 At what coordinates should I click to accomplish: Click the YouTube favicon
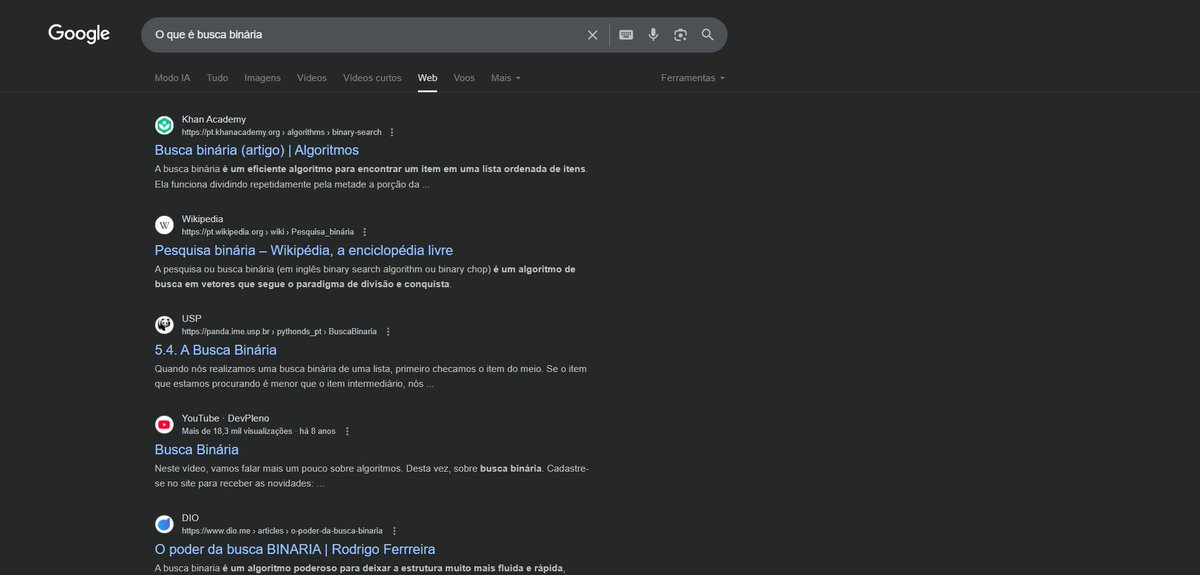[164, 425]
